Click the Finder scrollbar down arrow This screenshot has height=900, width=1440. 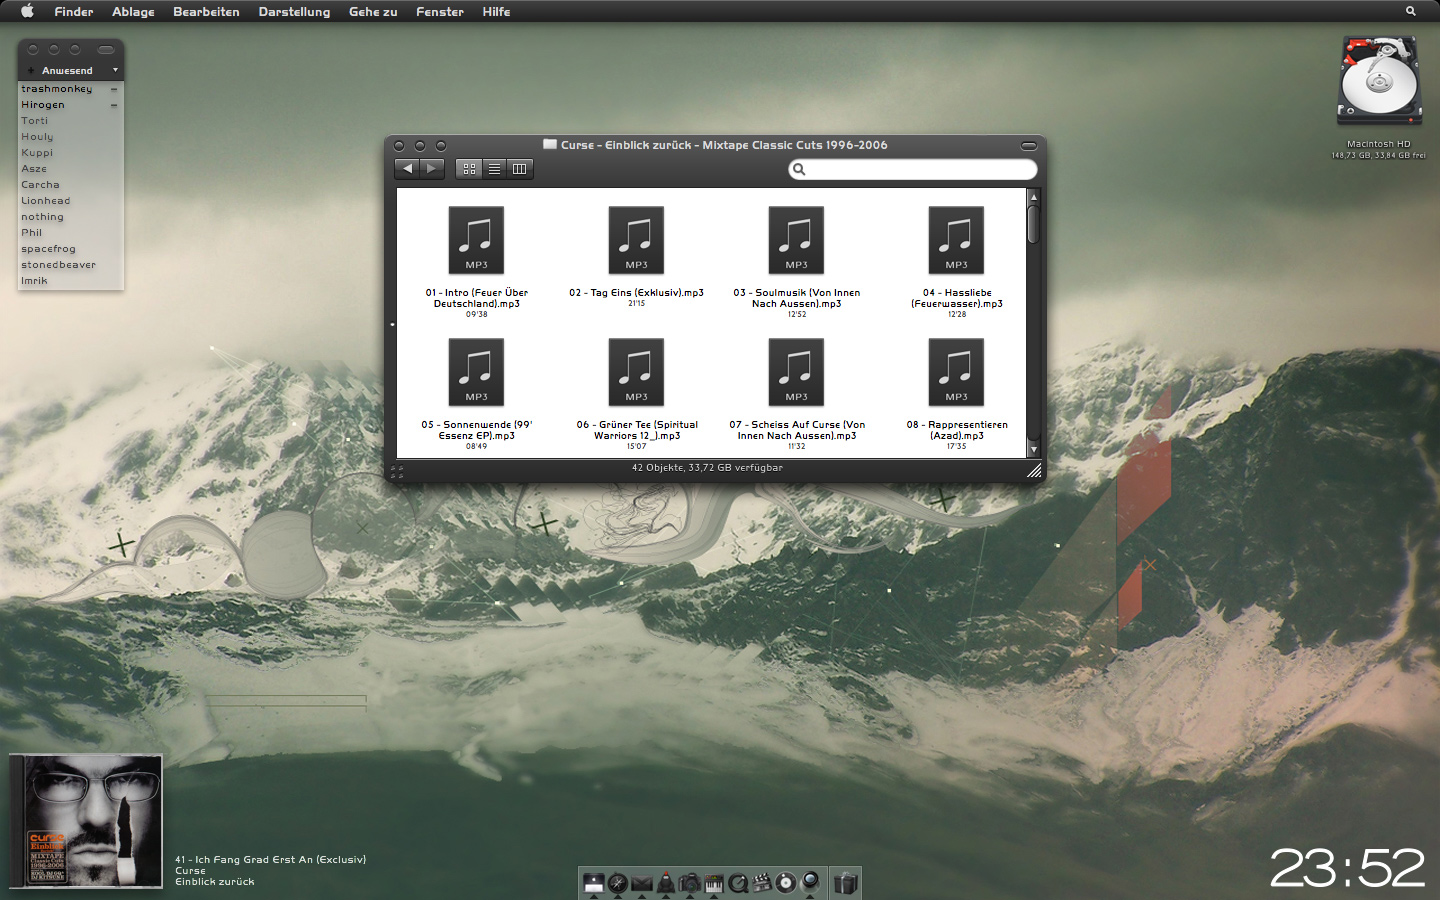1033,450
